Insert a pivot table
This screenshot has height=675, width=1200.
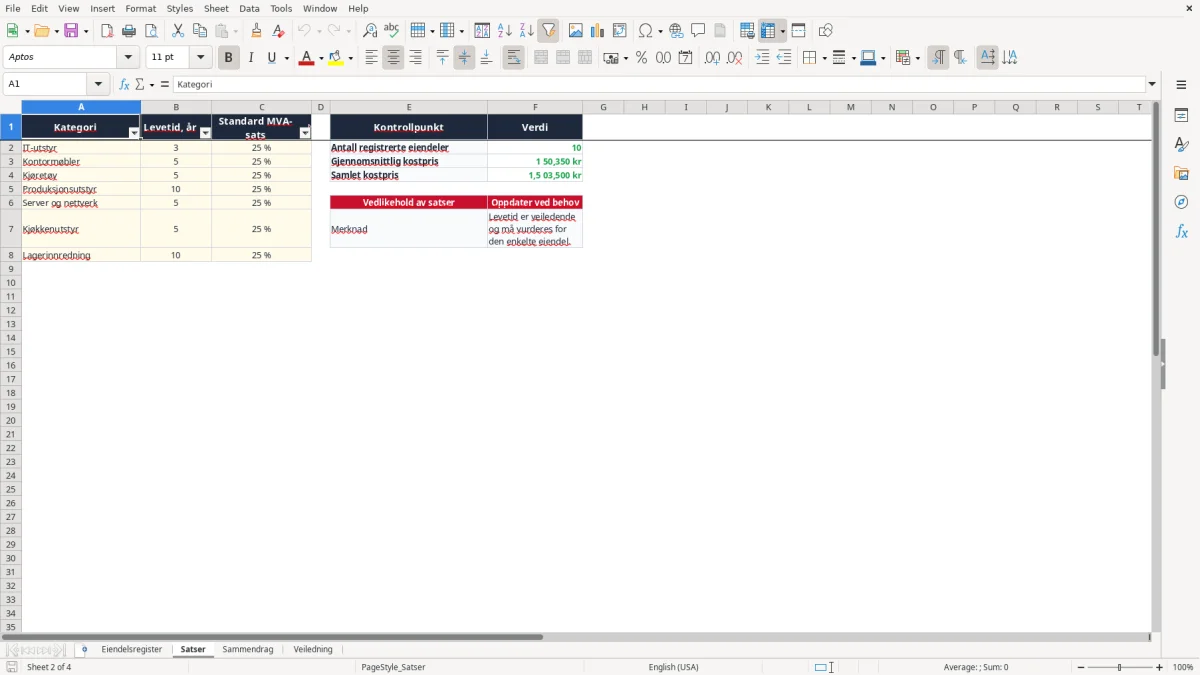(619, 31)
